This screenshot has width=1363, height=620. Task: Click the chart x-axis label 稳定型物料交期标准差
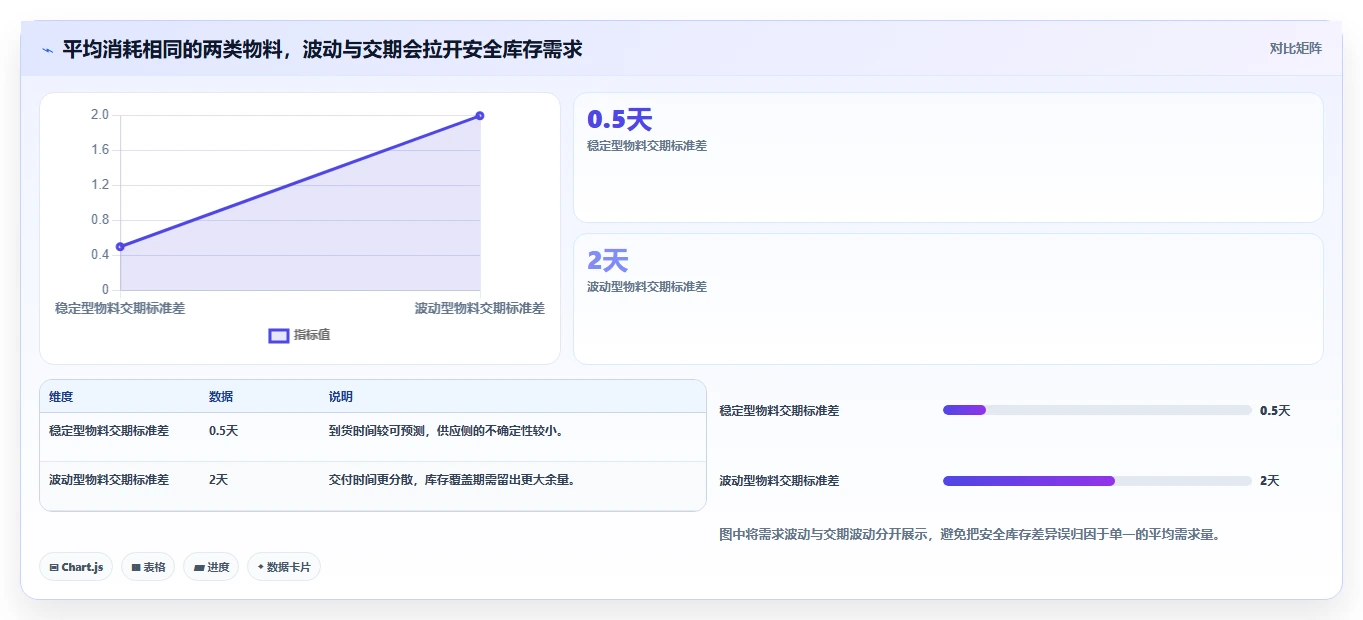(120, 308)
